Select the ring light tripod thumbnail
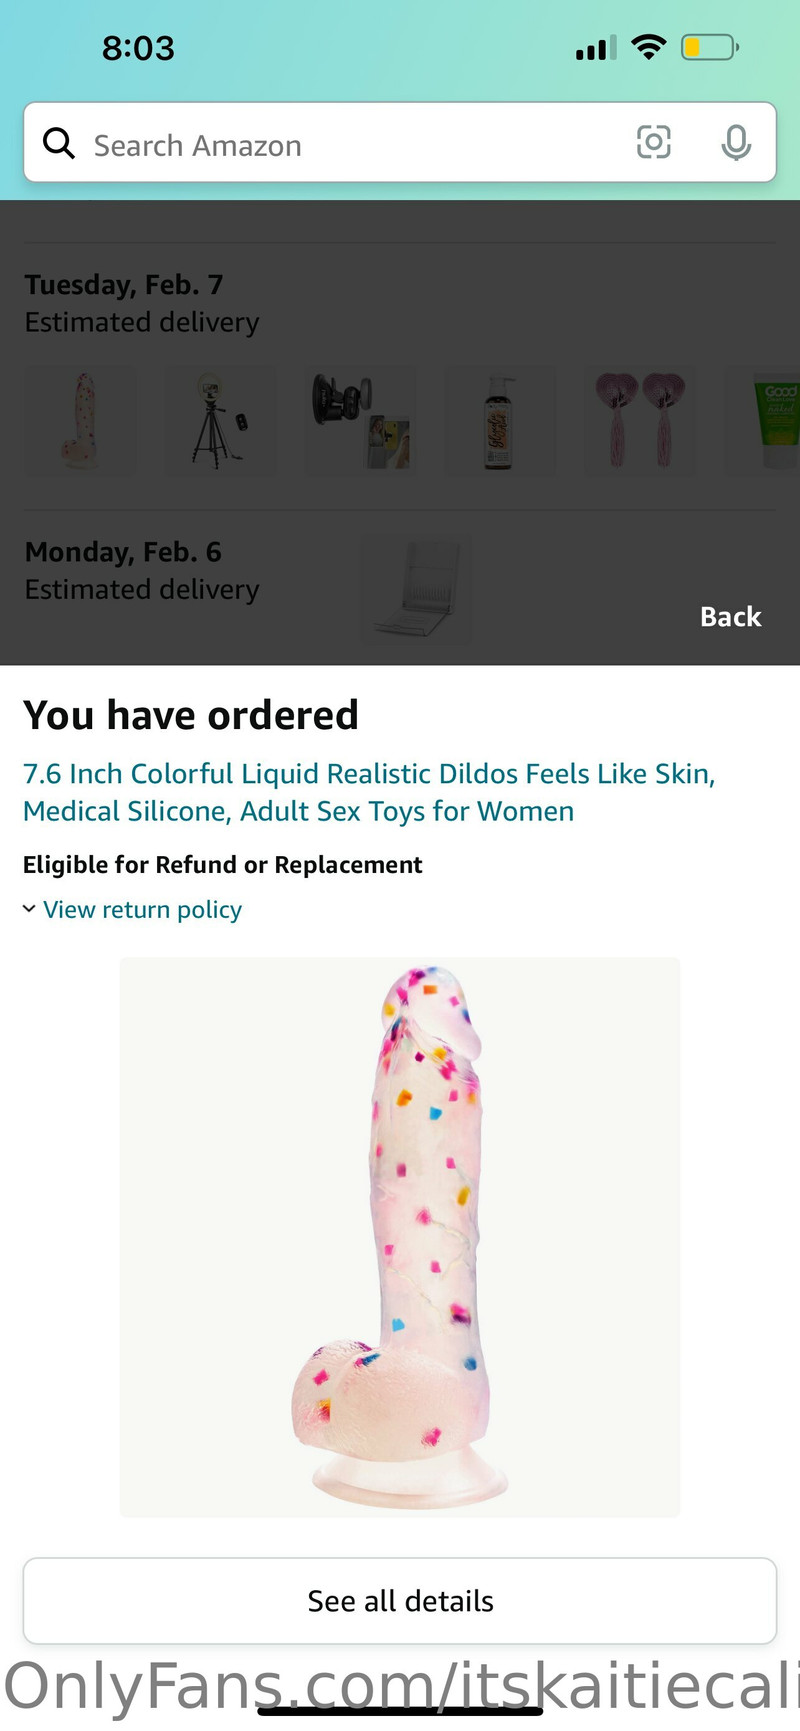Screen dimensions: 800x1731 click(220, 421)
